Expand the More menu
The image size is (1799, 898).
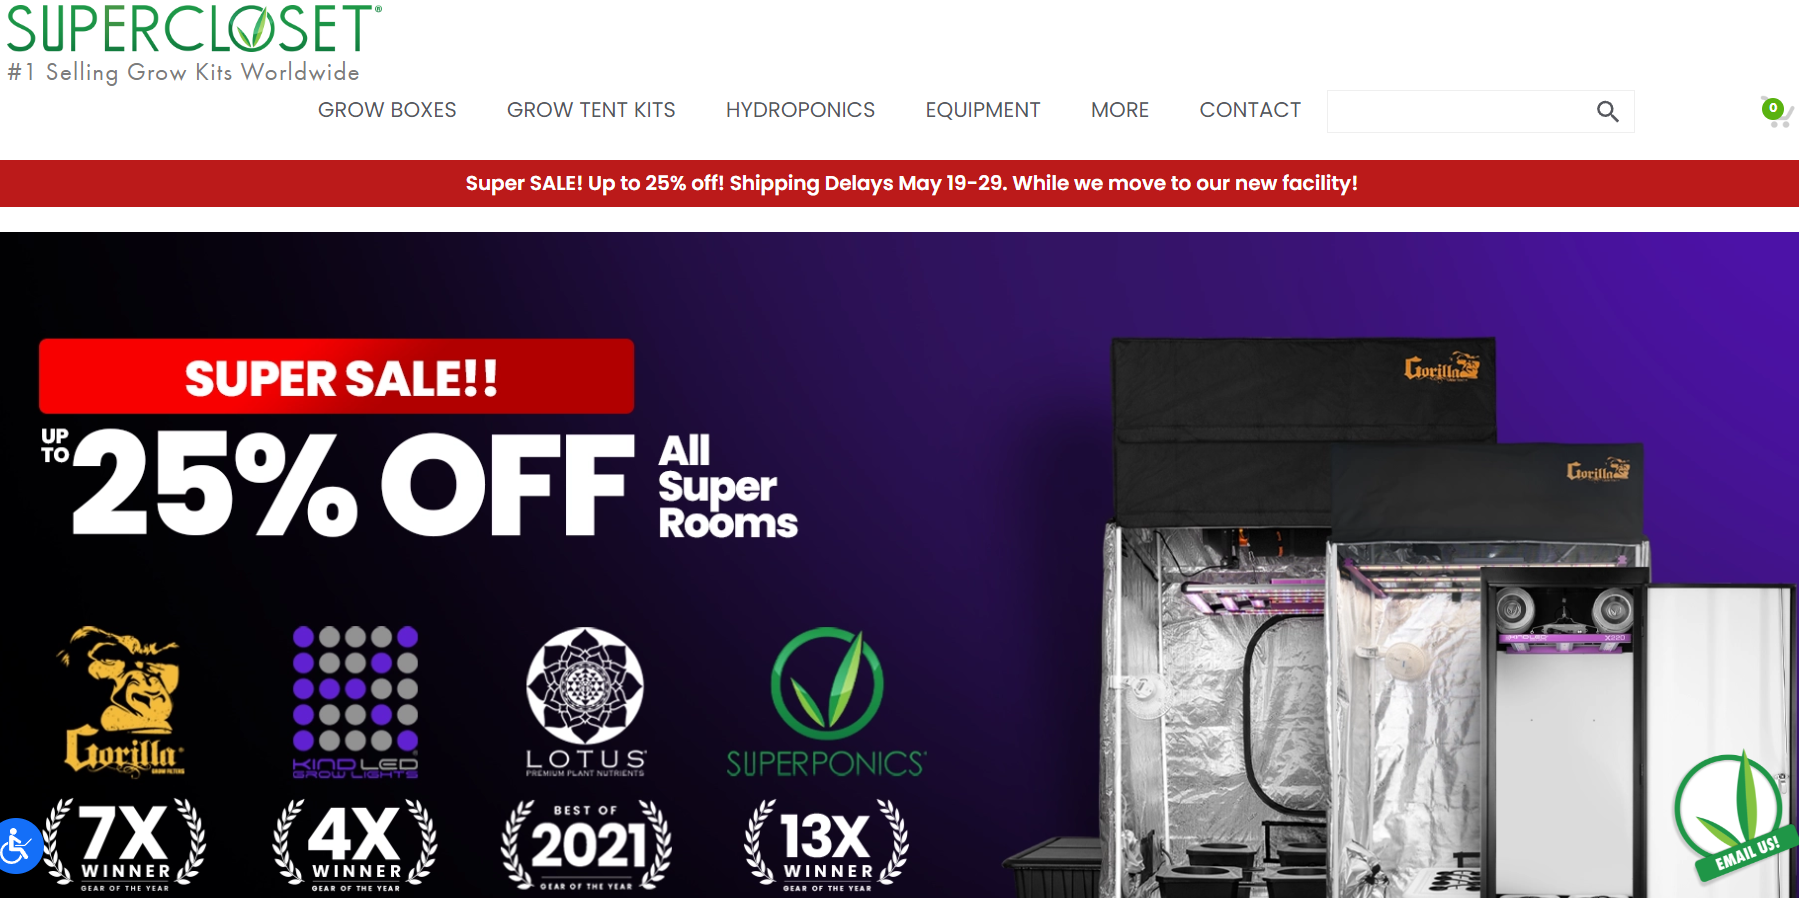pyautogui.click(x=1120, y=110)
